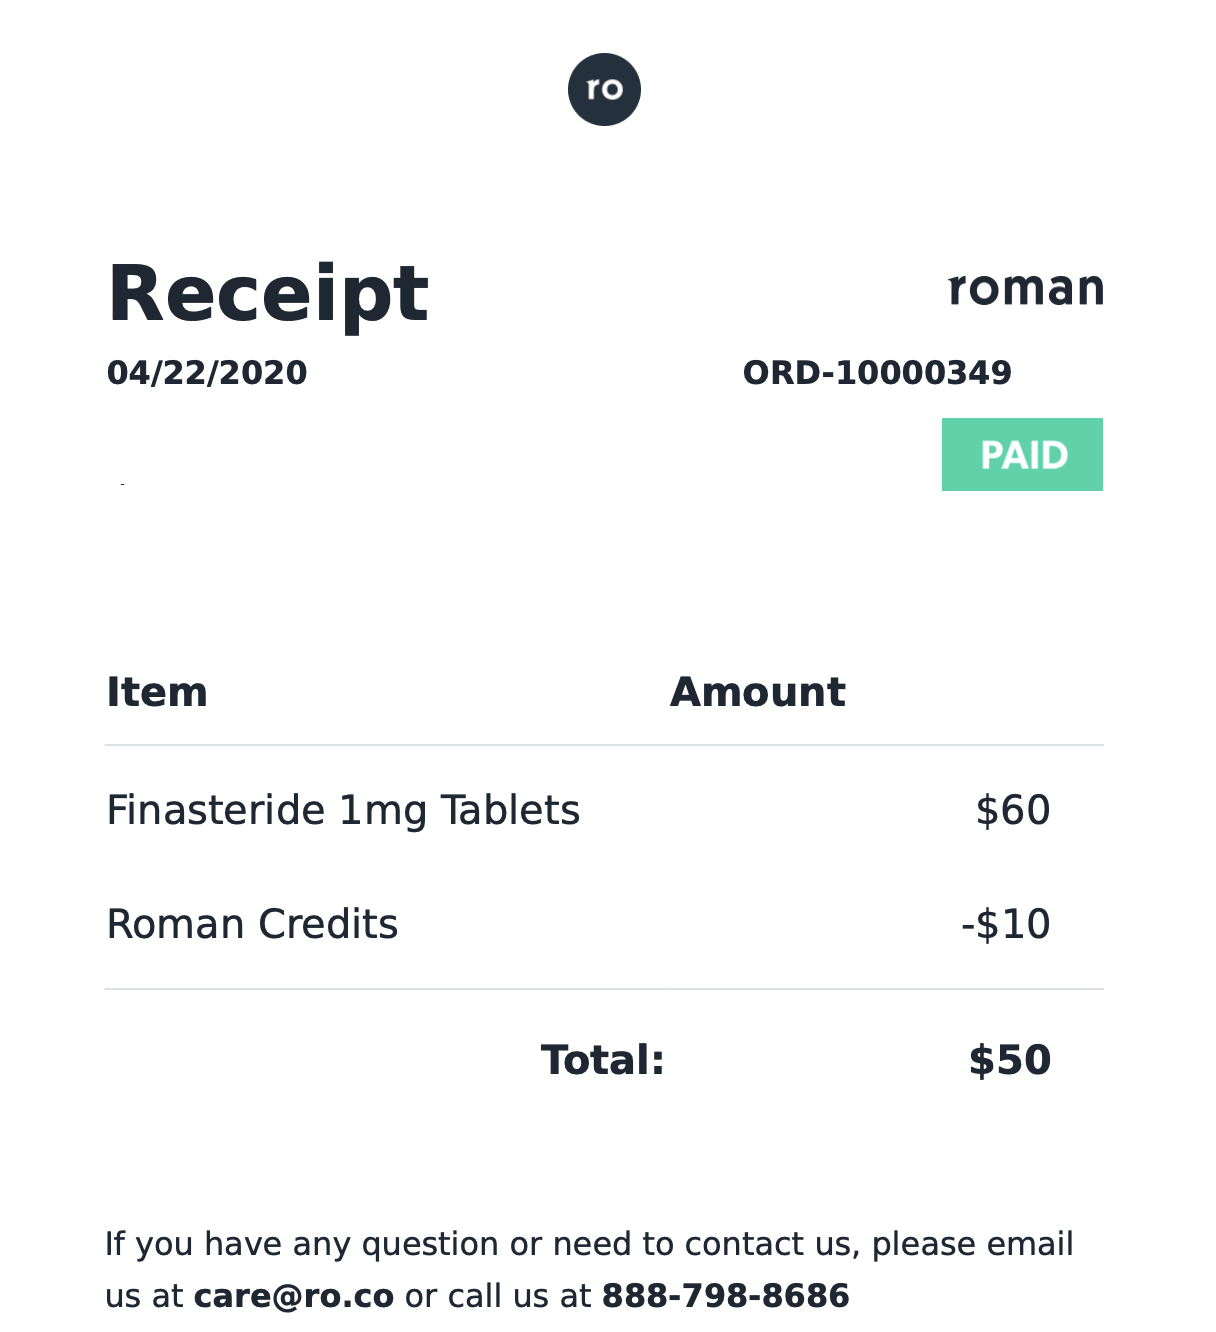Open the care@ro.co email link
Viewport: 1216px width, 1332px height.
(x=294, y=1296)
